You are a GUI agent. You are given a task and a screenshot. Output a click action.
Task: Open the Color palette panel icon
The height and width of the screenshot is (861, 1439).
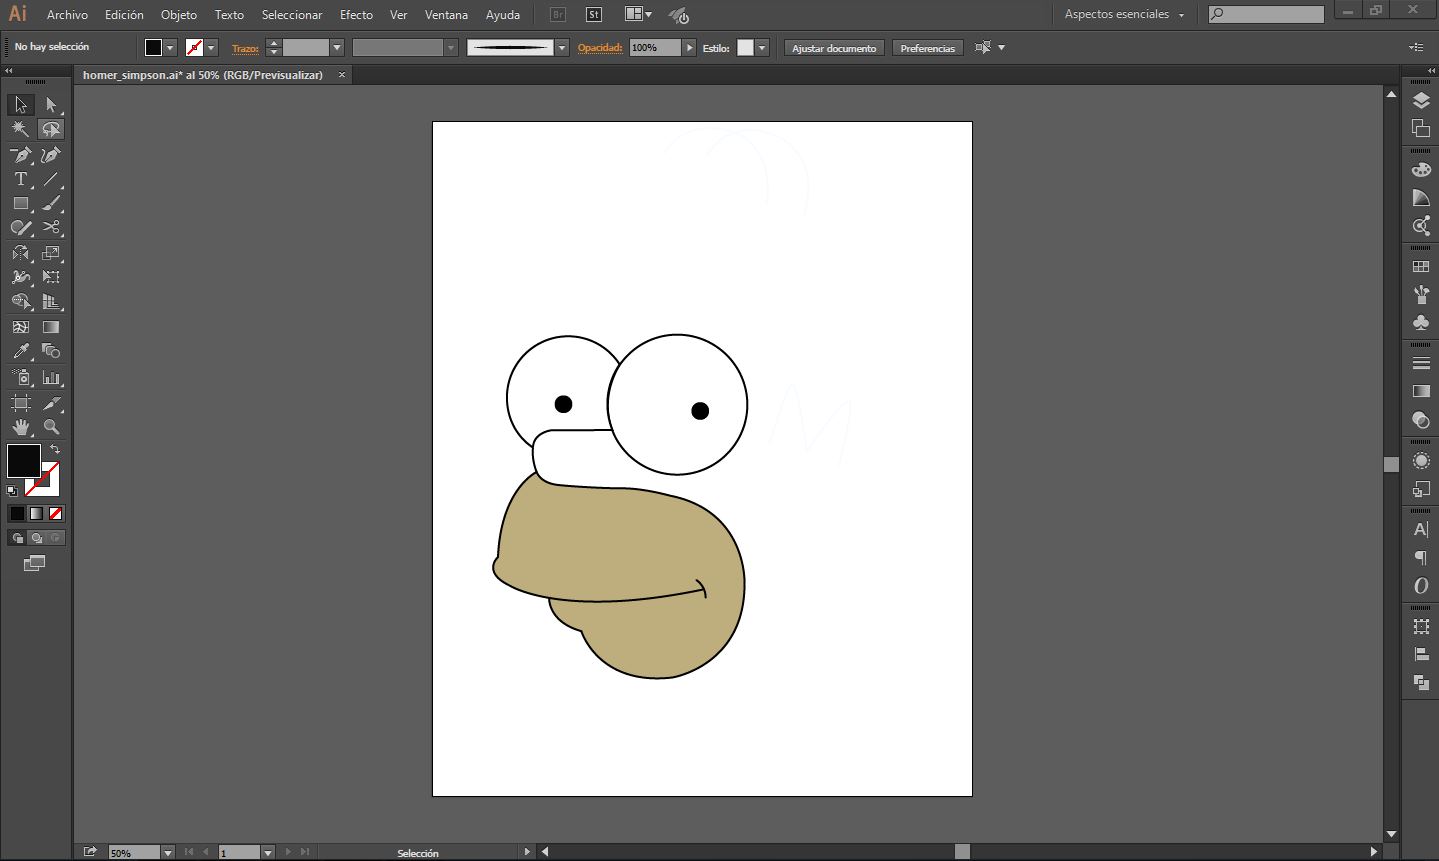1421,170
